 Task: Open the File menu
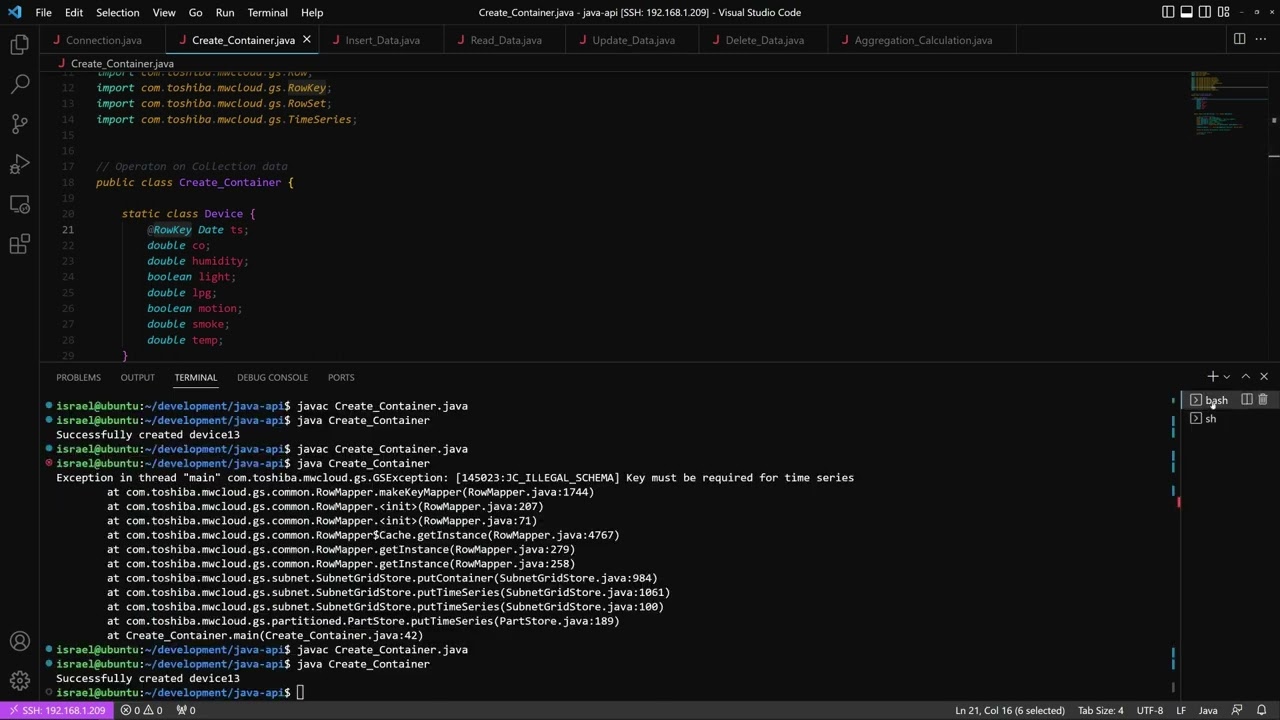[44, 12]
